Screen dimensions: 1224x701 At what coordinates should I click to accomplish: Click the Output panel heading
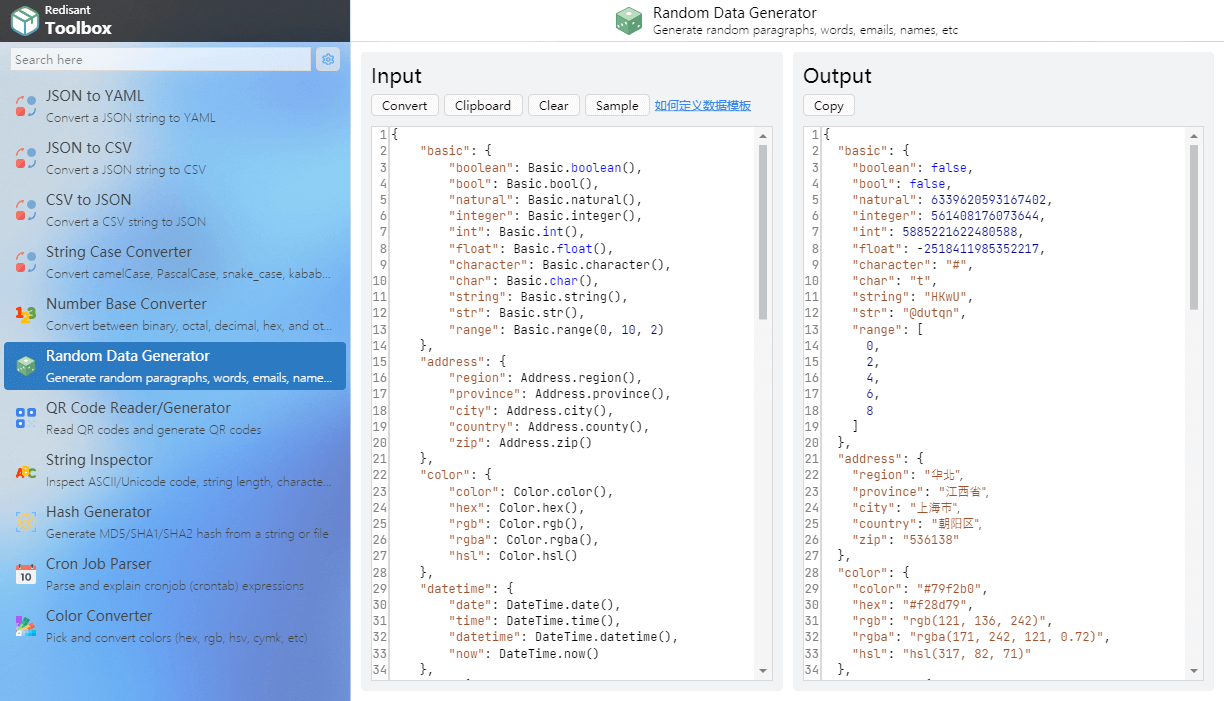[838, 76]
